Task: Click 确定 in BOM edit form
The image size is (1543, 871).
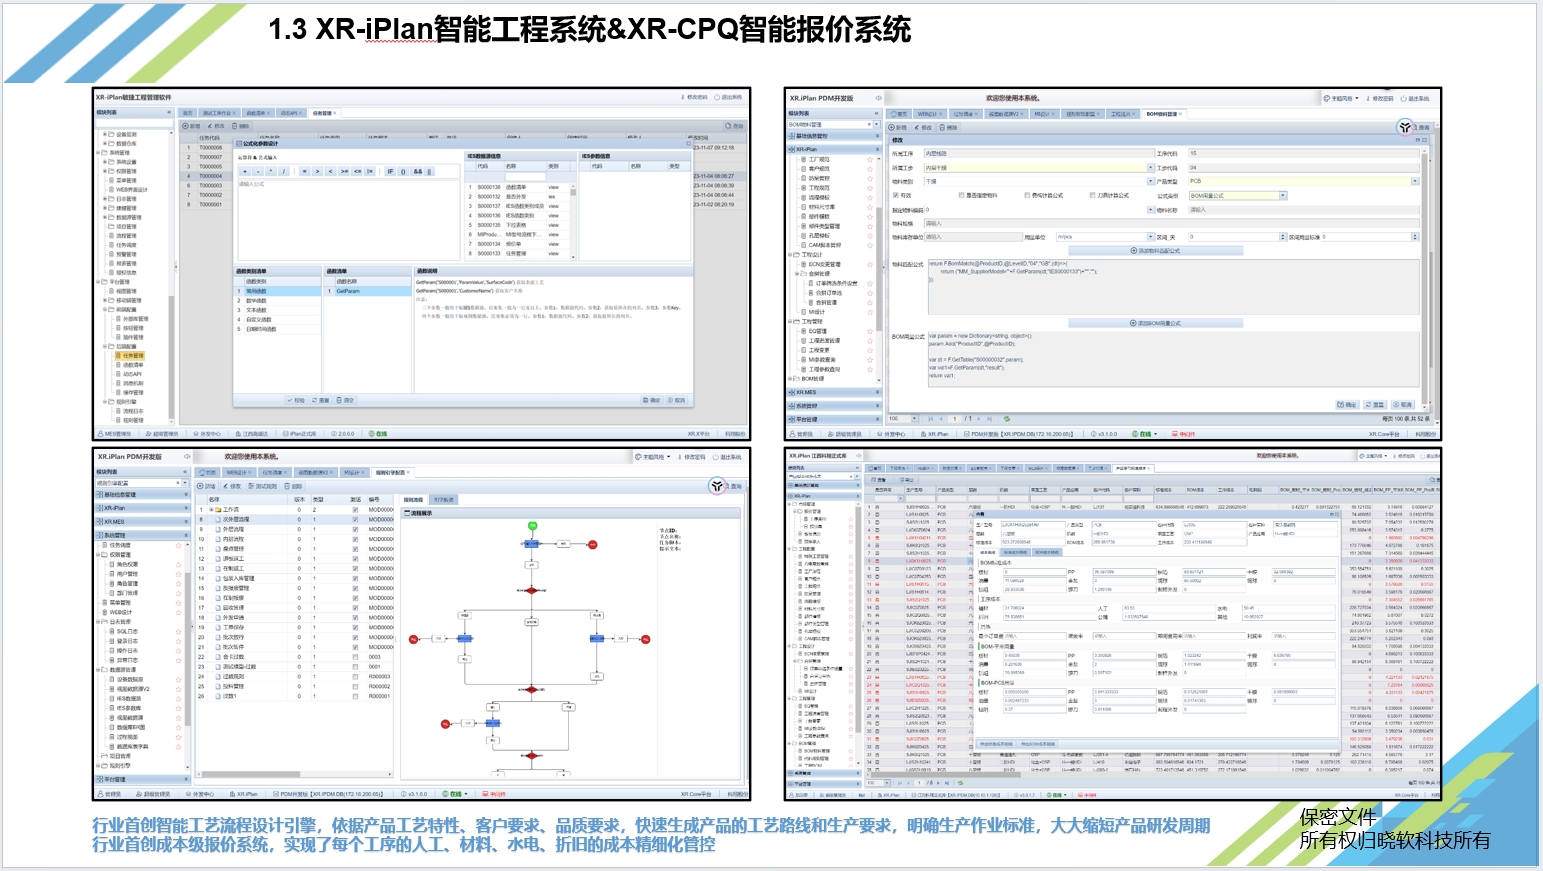Action: coord(1347,405)
